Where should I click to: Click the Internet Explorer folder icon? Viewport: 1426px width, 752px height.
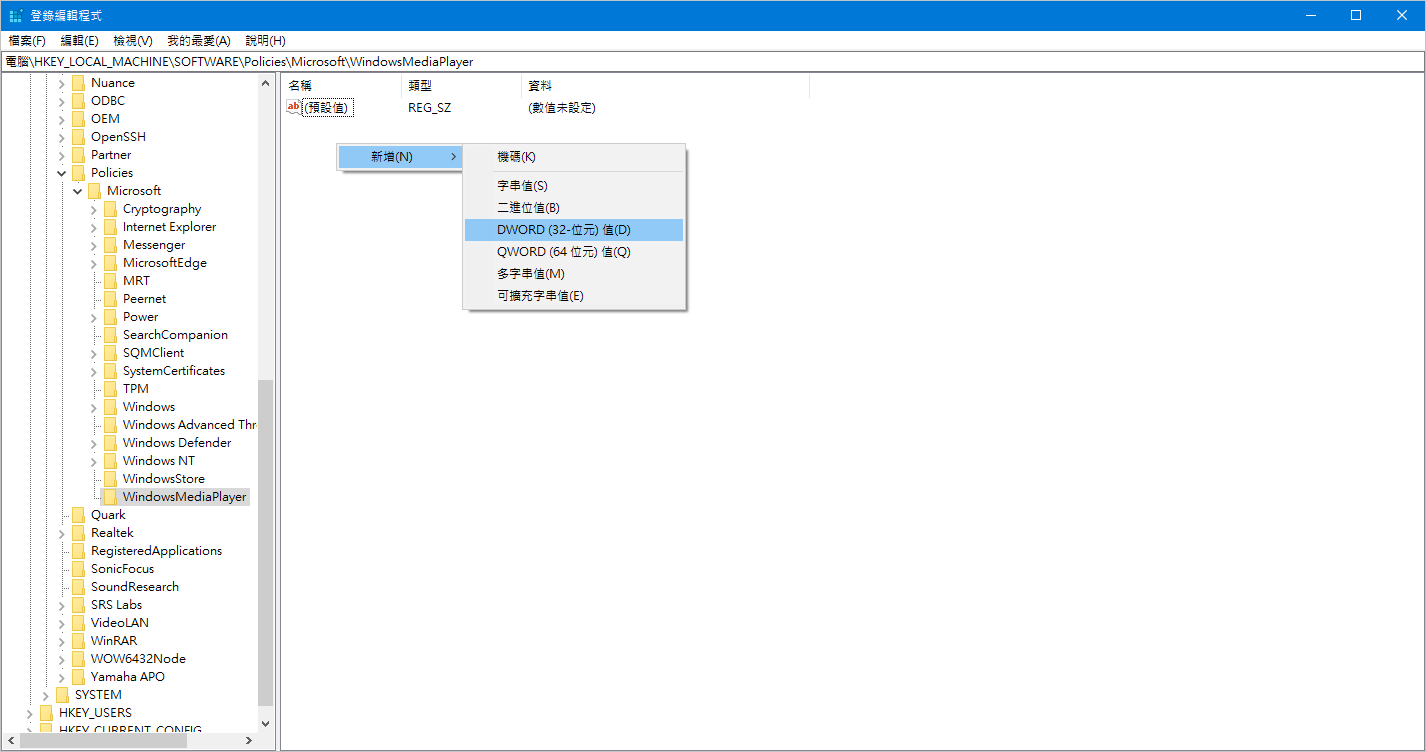pos(111,227)
